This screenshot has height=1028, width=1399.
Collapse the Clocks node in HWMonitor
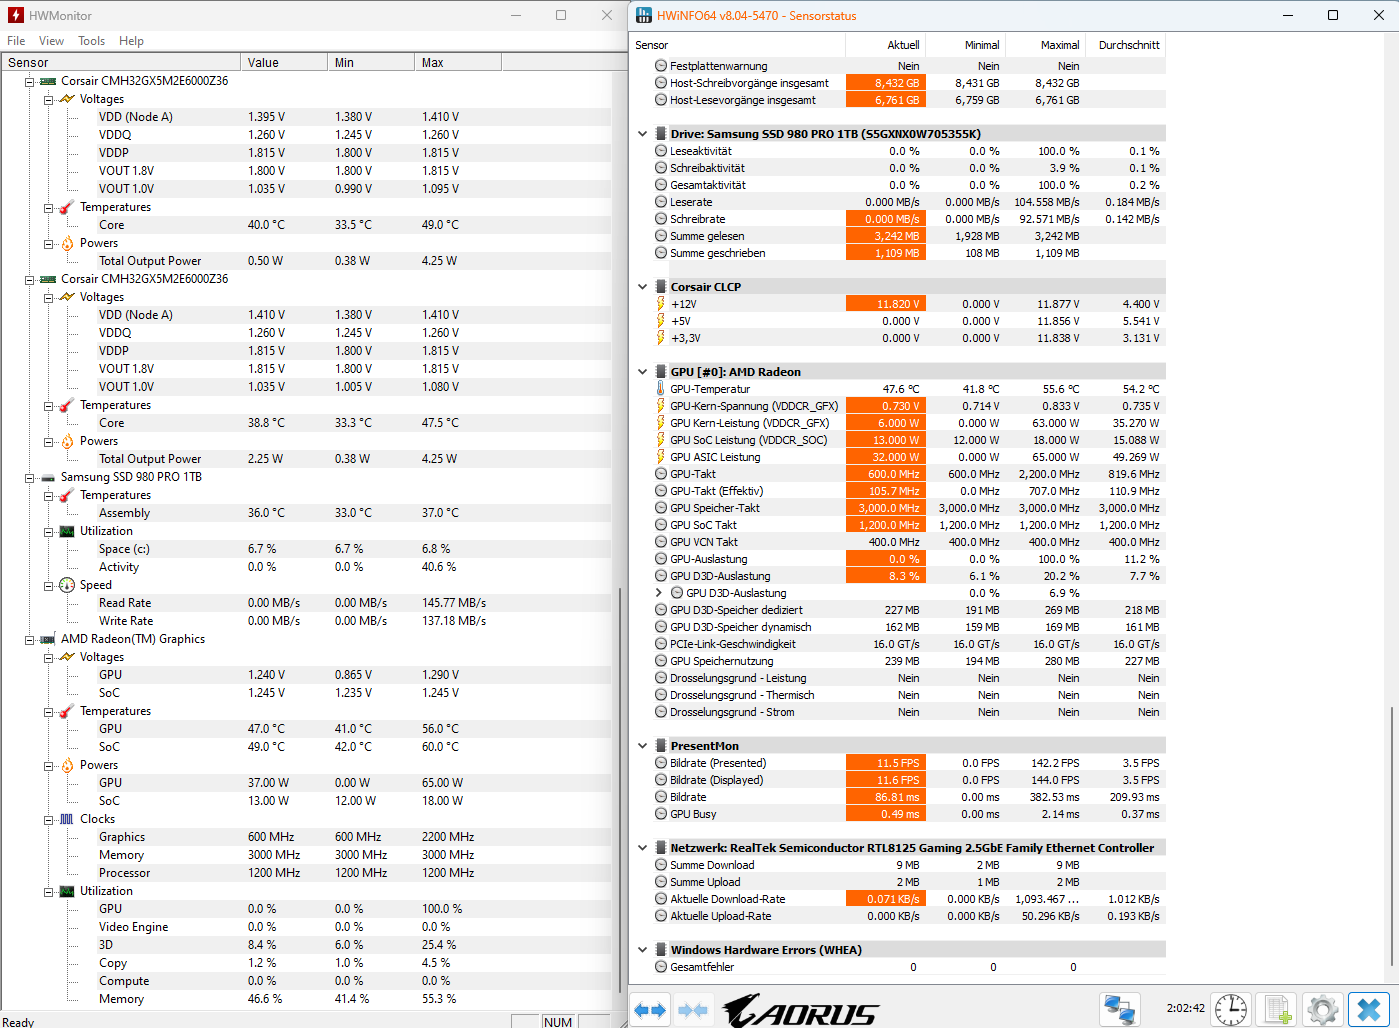pos(48,820)
